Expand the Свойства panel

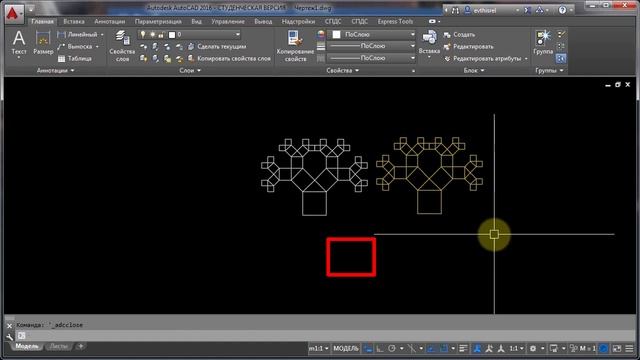(342, 70)
